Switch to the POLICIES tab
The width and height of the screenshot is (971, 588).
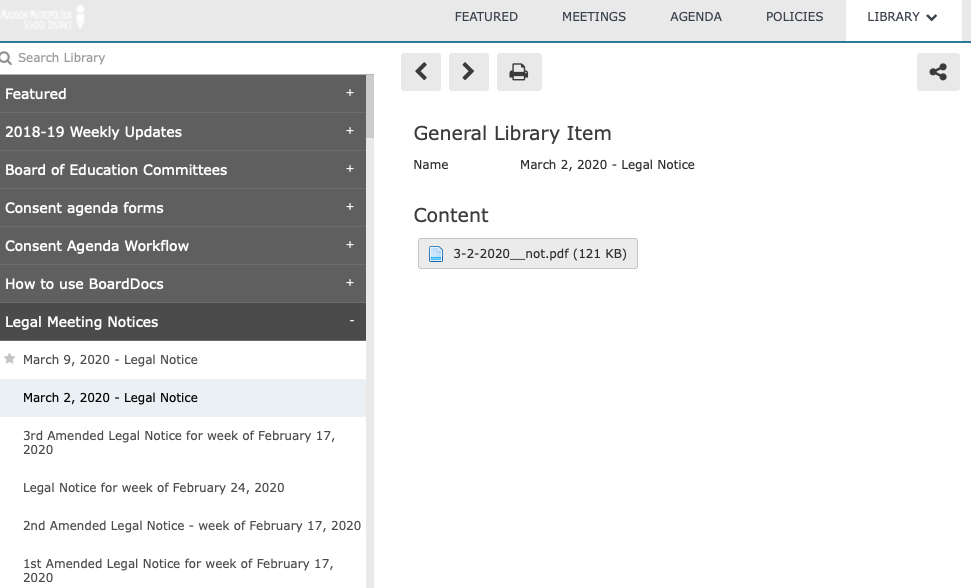(x=795, y=17)
